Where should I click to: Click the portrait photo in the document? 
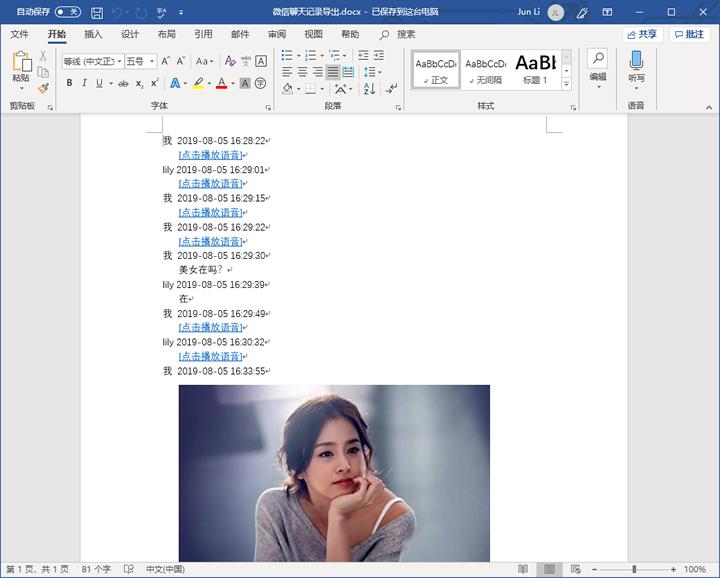334,472
